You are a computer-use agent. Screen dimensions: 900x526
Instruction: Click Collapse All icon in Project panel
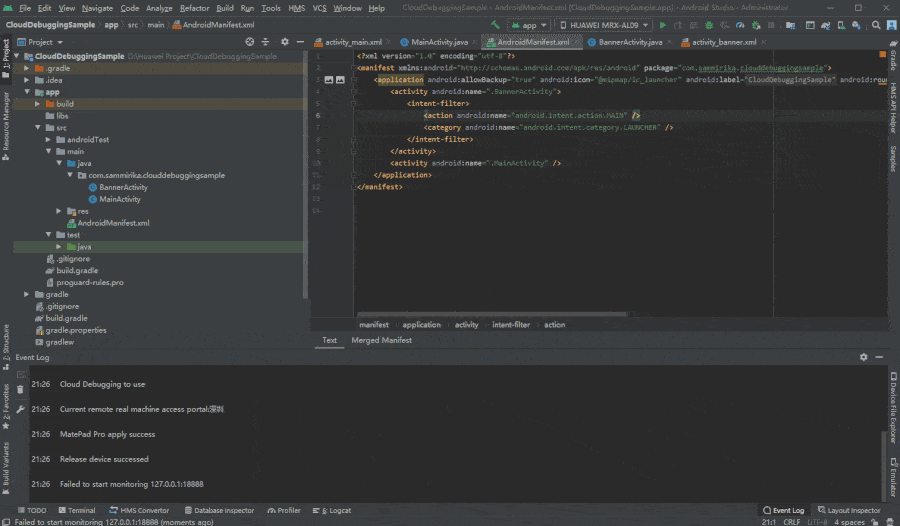click(265, 42)
